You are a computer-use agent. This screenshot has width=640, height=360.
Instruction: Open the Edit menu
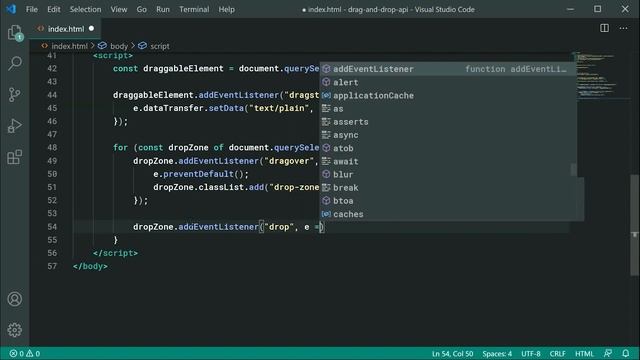pyautogui.click(x=53, y=9)
